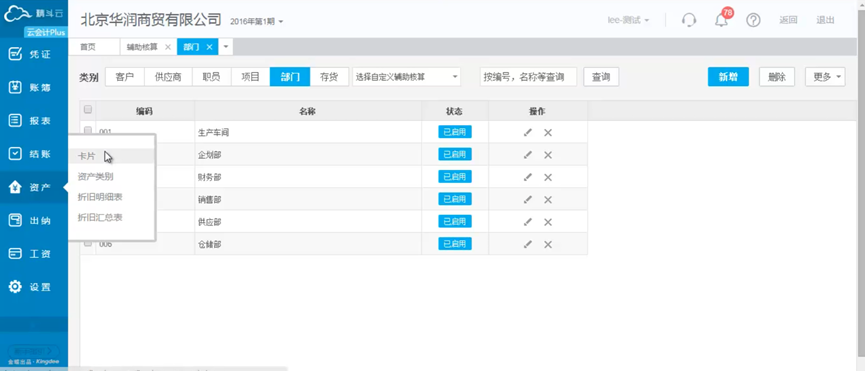Check the box for row 006 仓储部

[88, 243]
